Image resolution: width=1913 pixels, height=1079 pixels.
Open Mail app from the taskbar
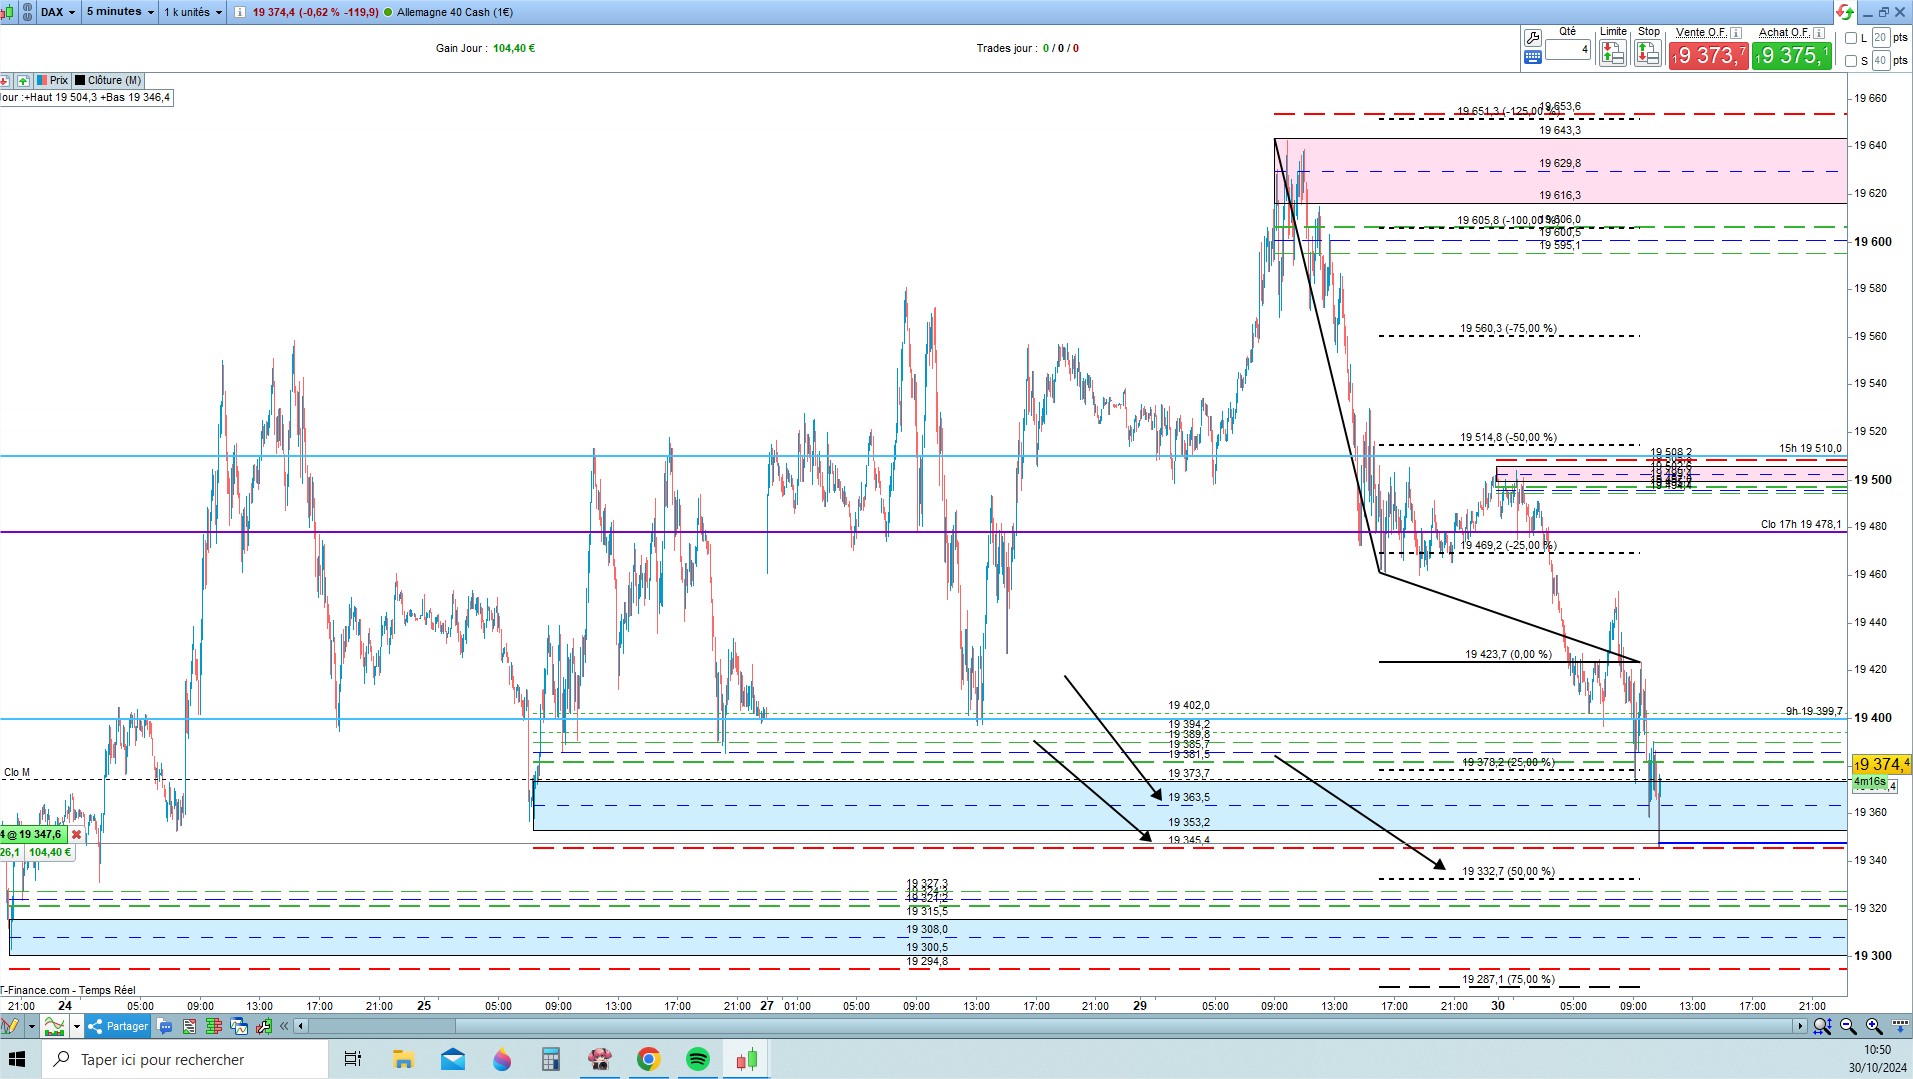point(452,1059)
